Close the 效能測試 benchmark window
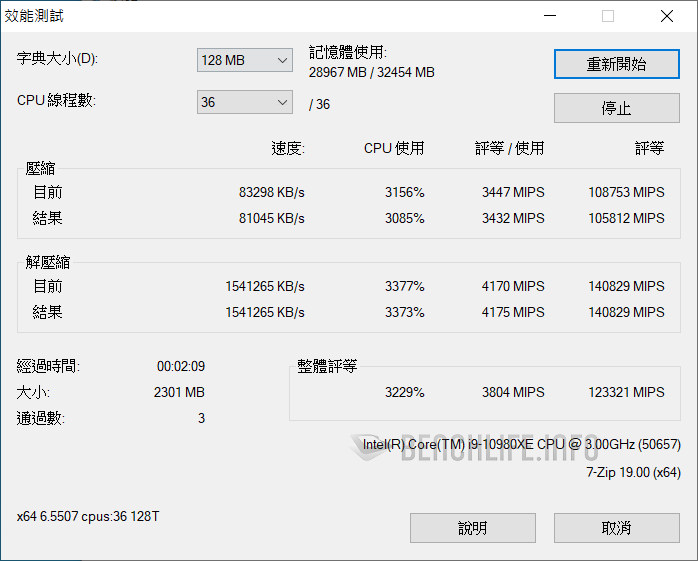The width and height of the screenshot is (698, 561). 667,16
